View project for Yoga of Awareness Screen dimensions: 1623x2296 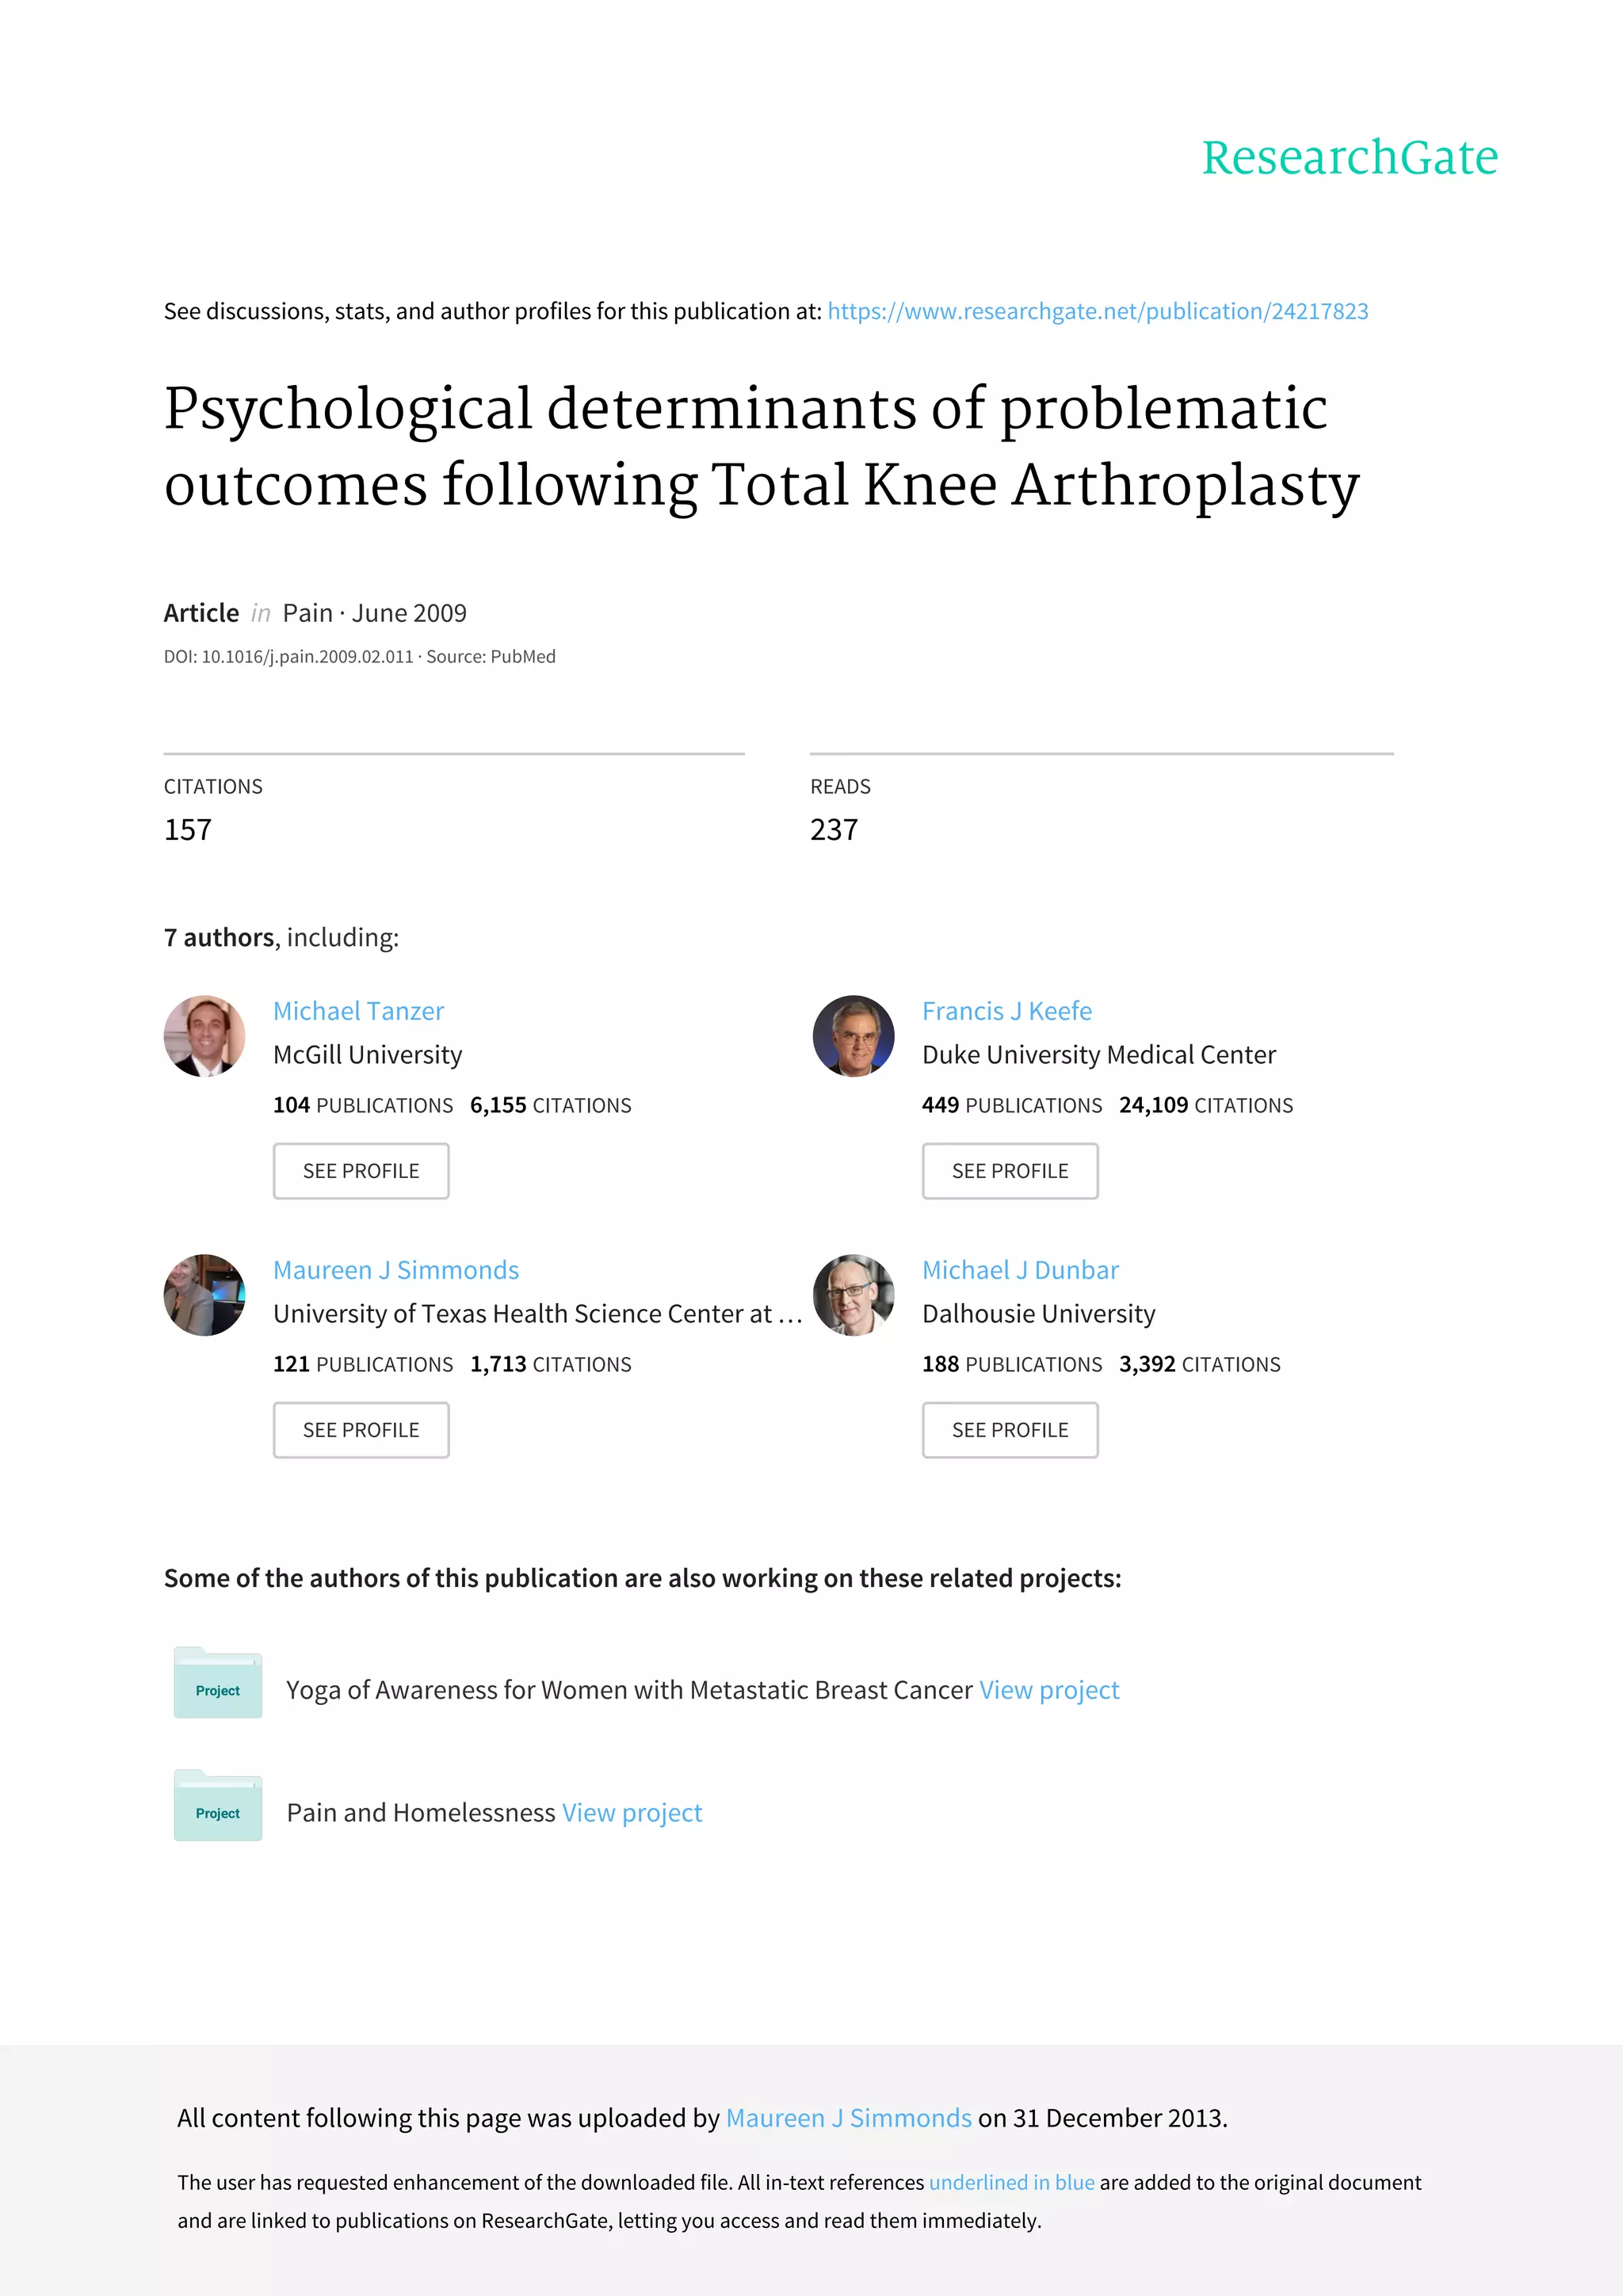1049,1690
